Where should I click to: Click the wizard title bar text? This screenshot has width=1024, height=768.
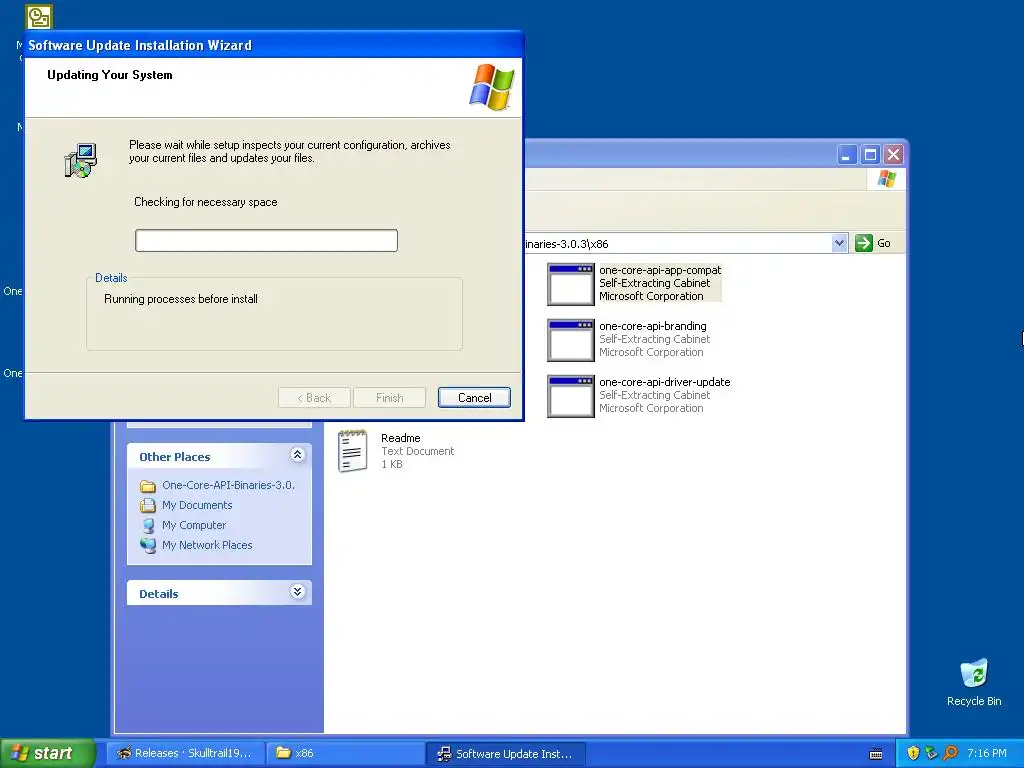(140, 45)
